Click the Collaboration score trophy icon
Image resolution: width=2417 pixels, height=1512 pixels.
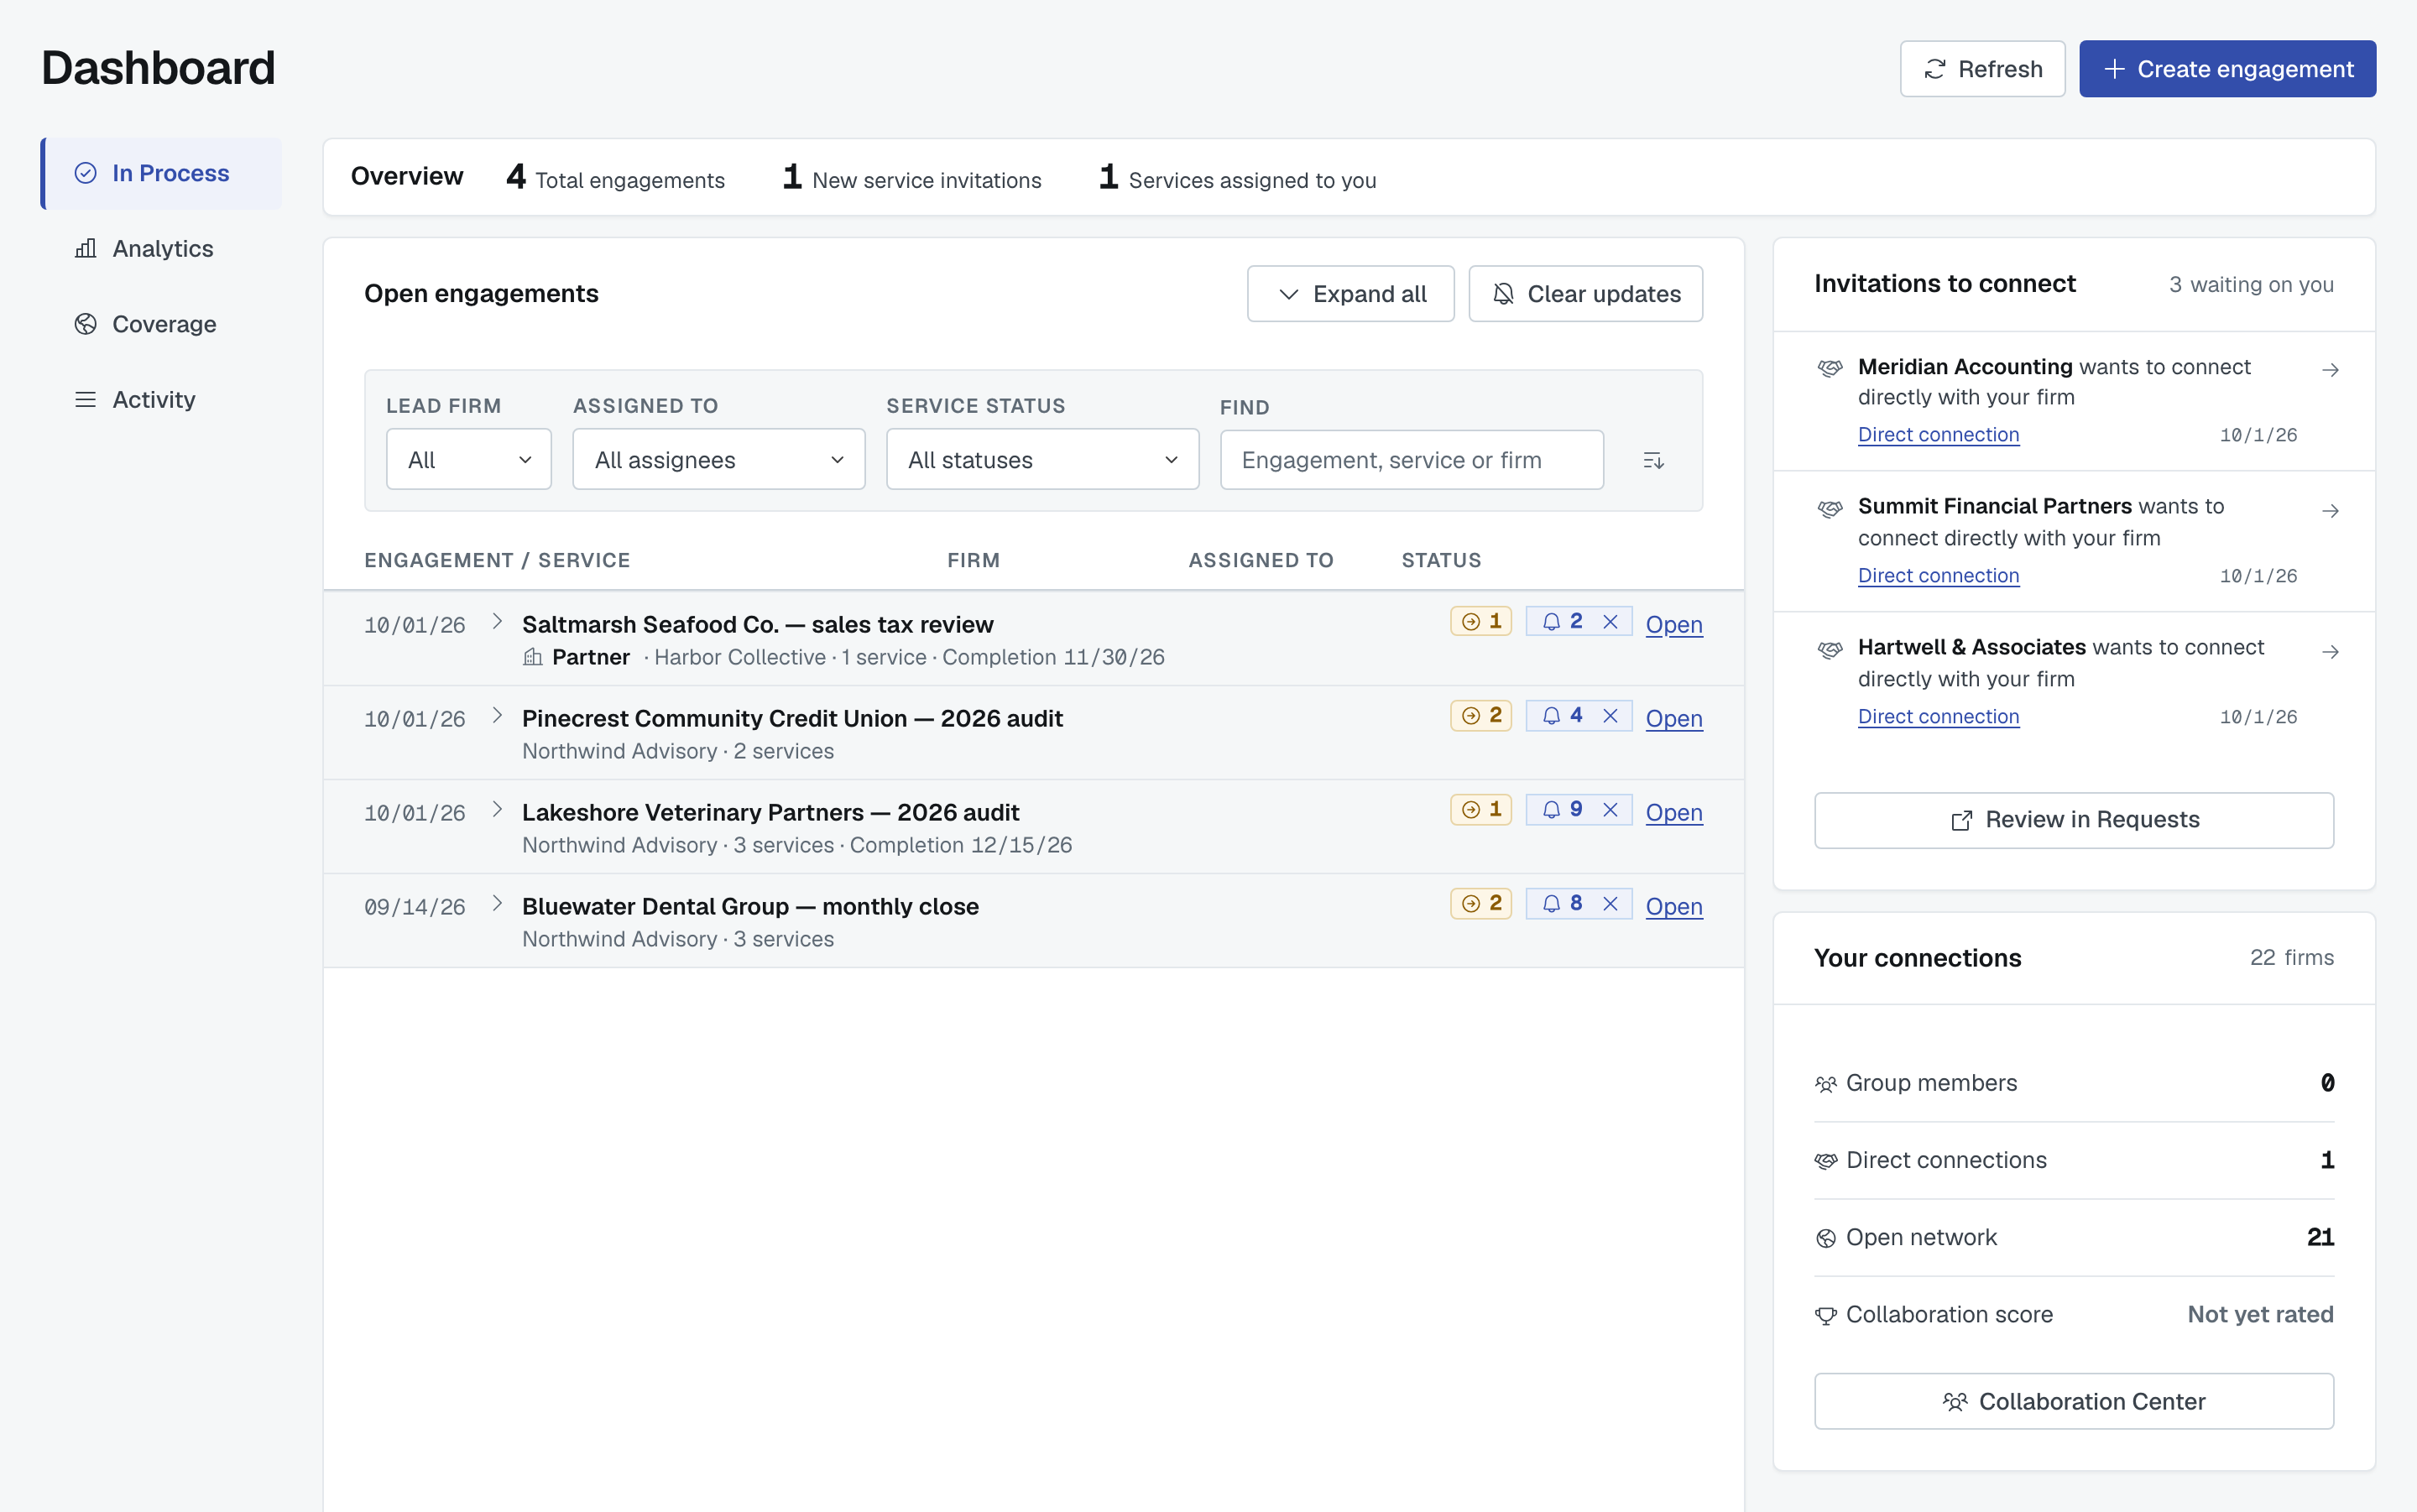point(1826,1315)
